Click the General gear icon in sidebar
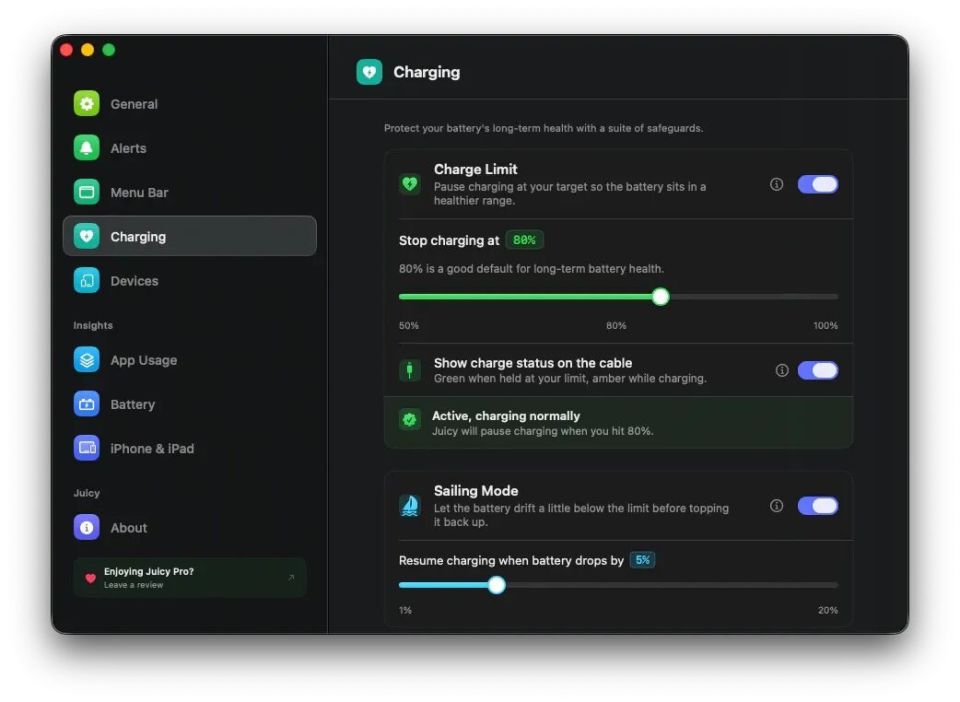 [86, 103]
